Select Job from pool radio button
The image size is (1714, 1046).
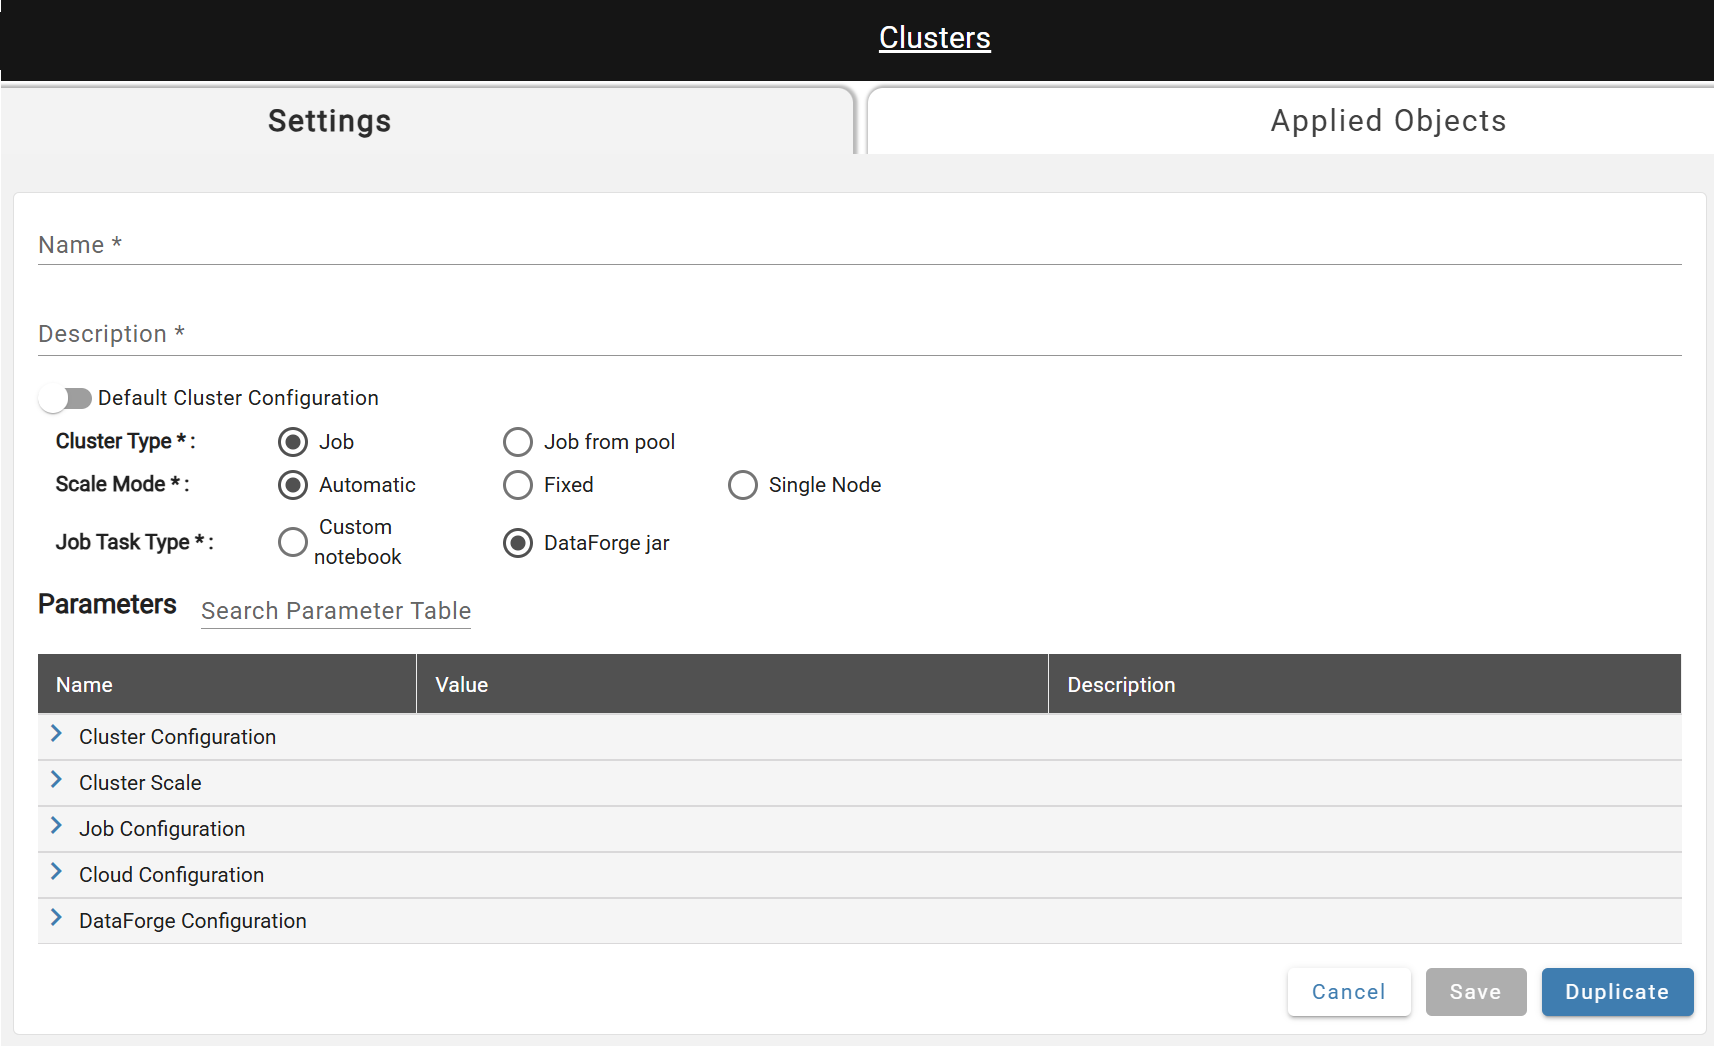click(518, 442)
